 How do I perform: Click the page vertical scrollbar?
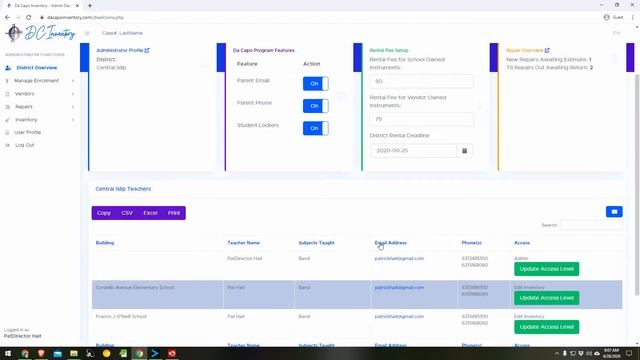coord(637,184)
